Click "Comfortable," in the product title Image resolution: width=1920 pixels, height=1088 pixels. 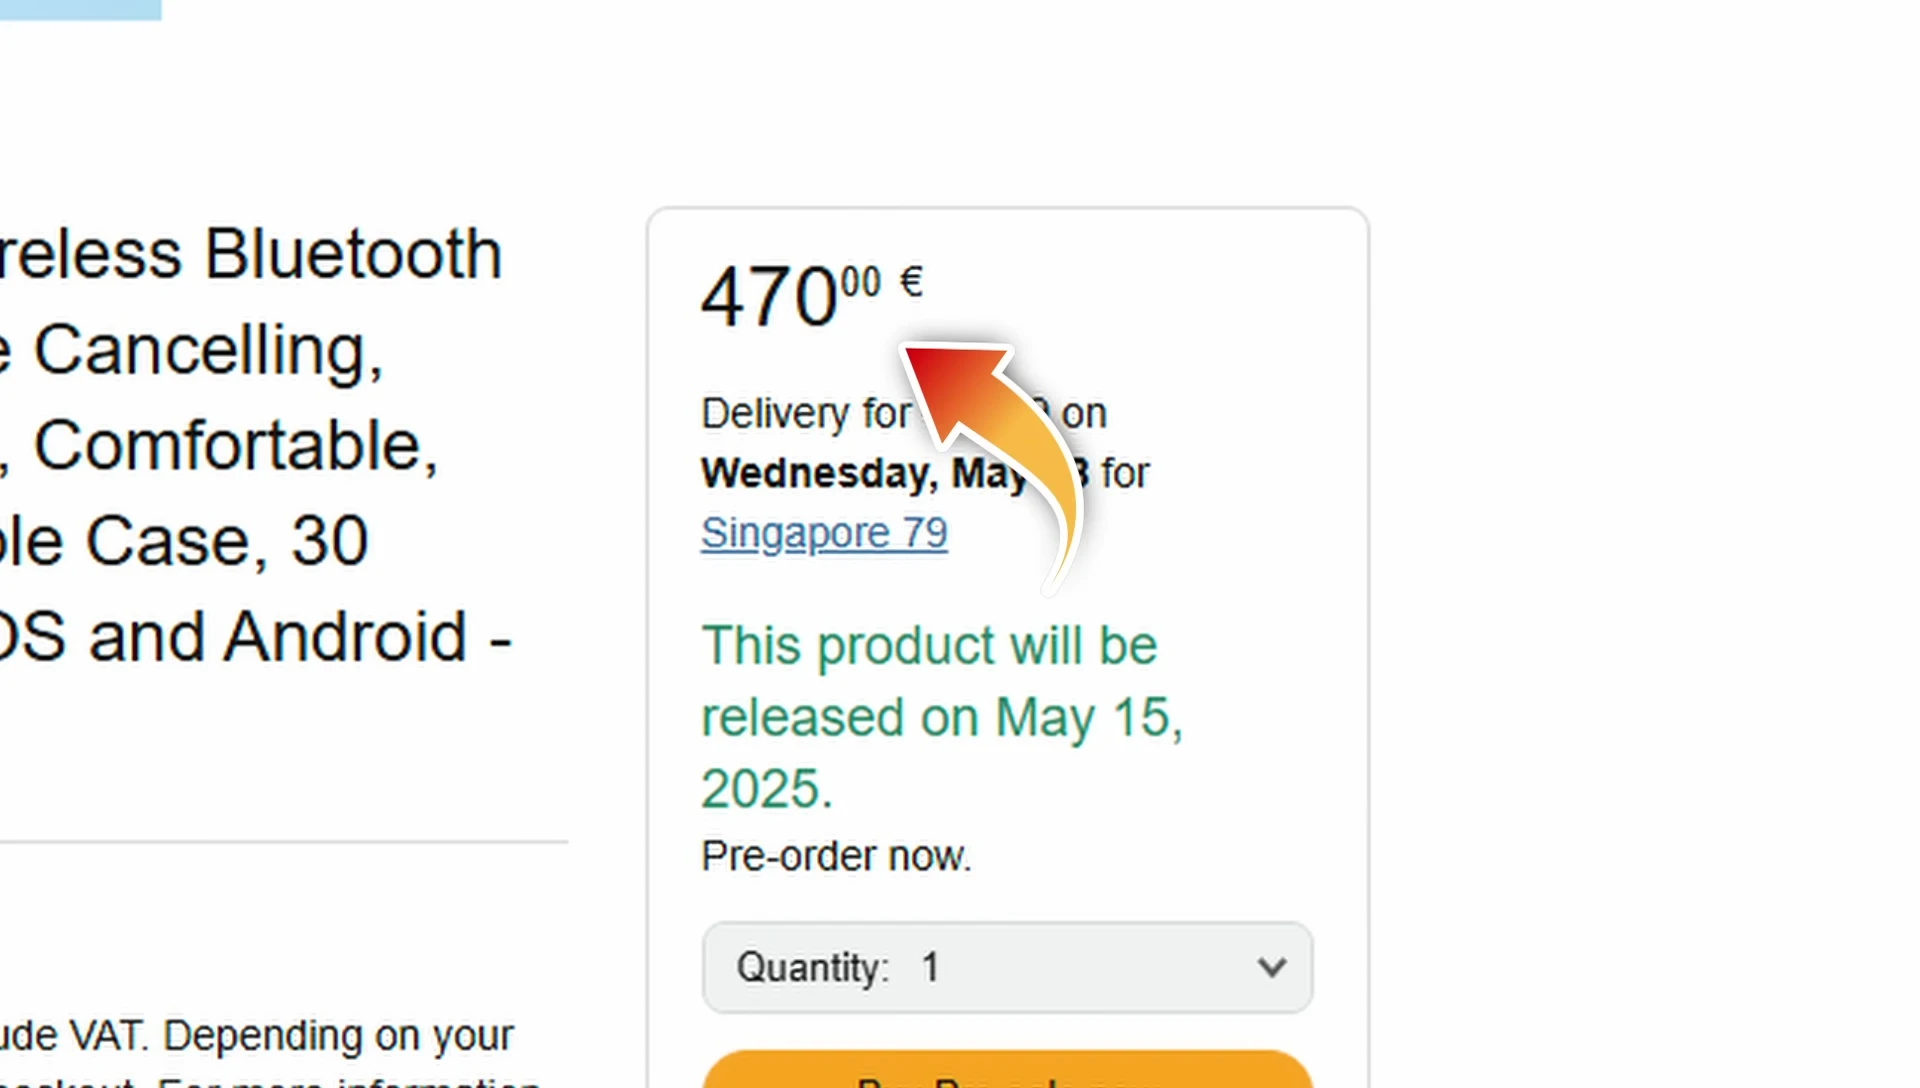[236, 445]
